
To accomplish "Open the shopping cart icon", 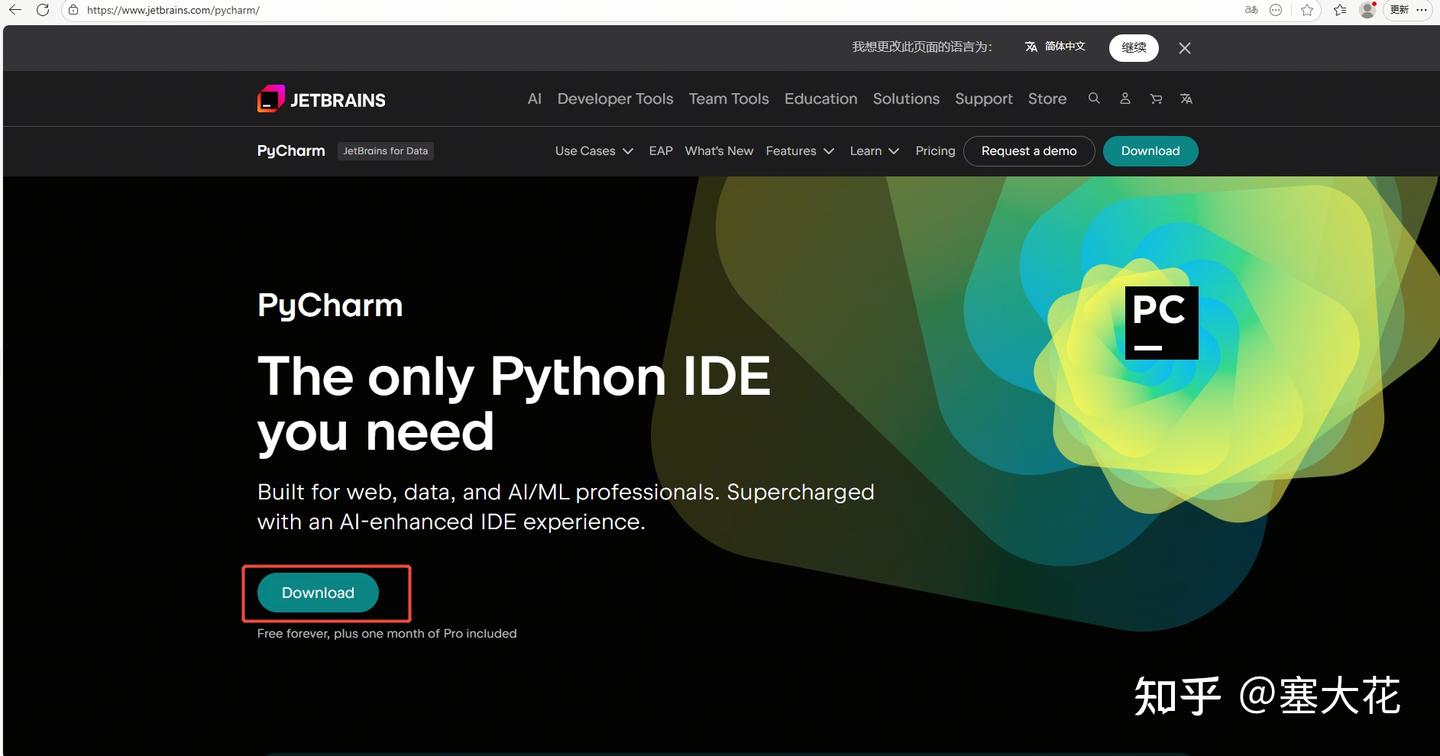I will [1156, 98].
